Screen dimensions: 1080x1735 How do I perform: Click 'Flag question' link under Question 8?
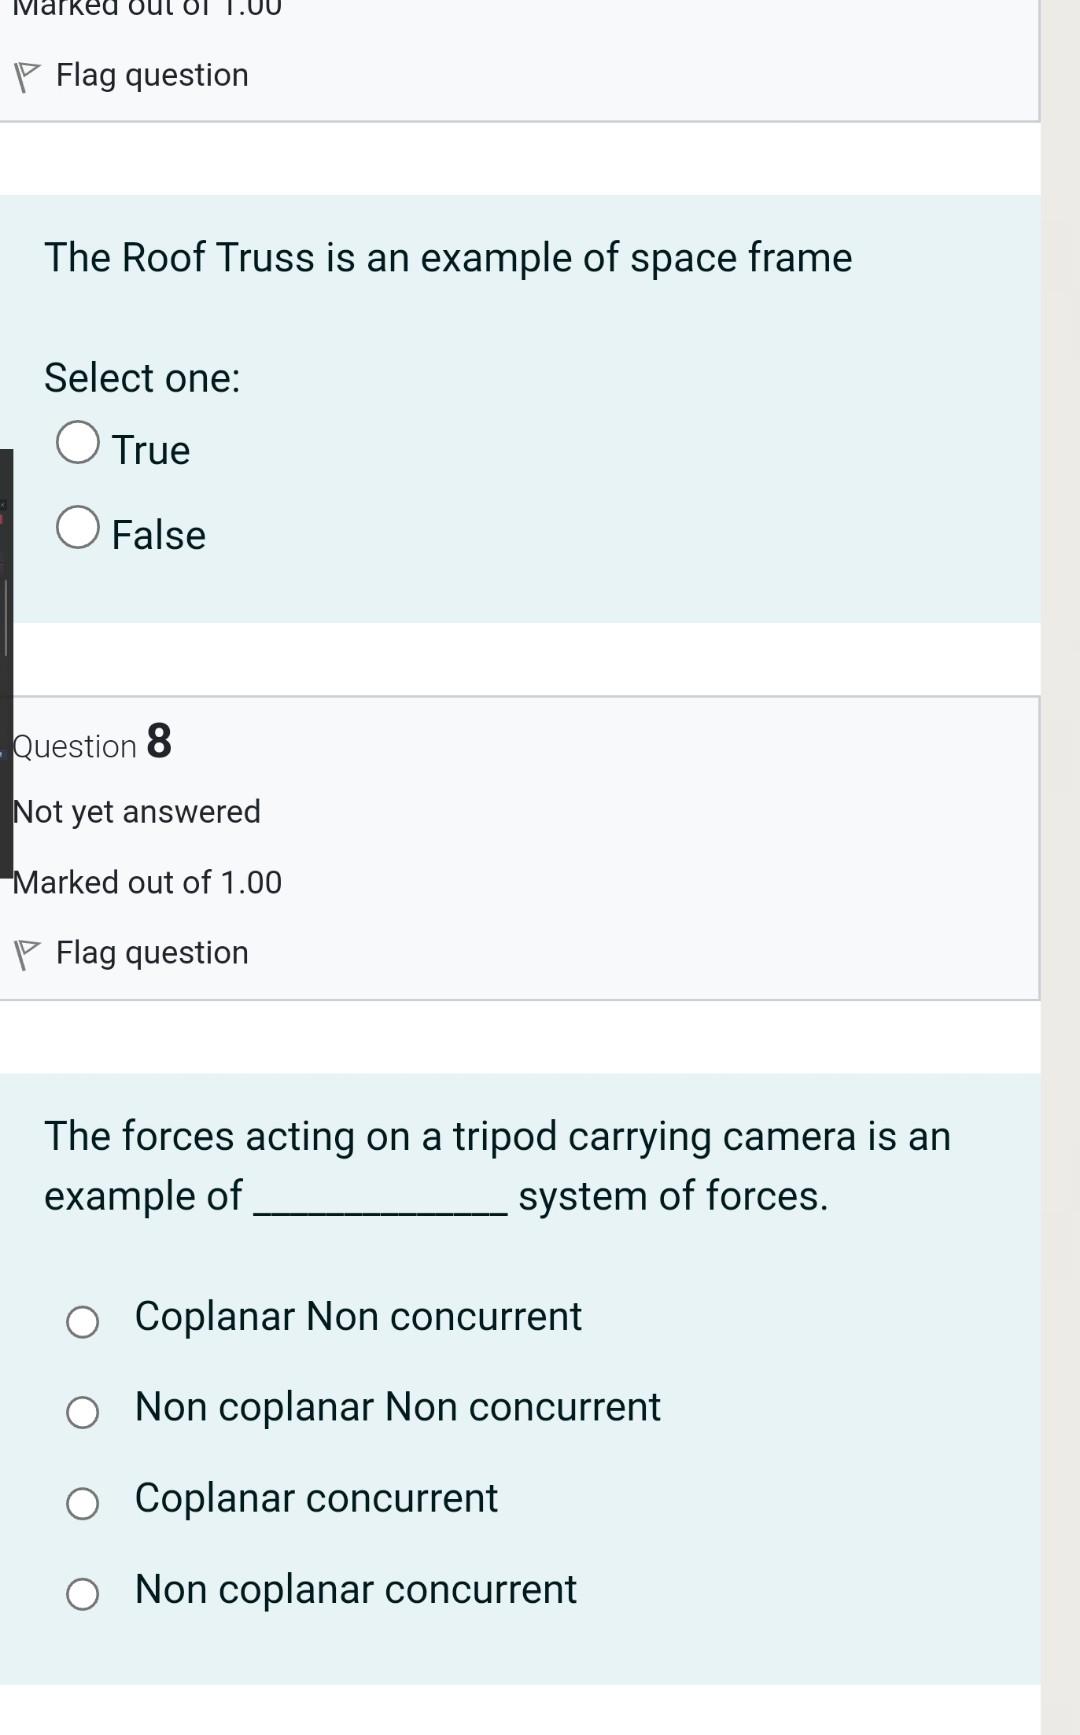152,953
